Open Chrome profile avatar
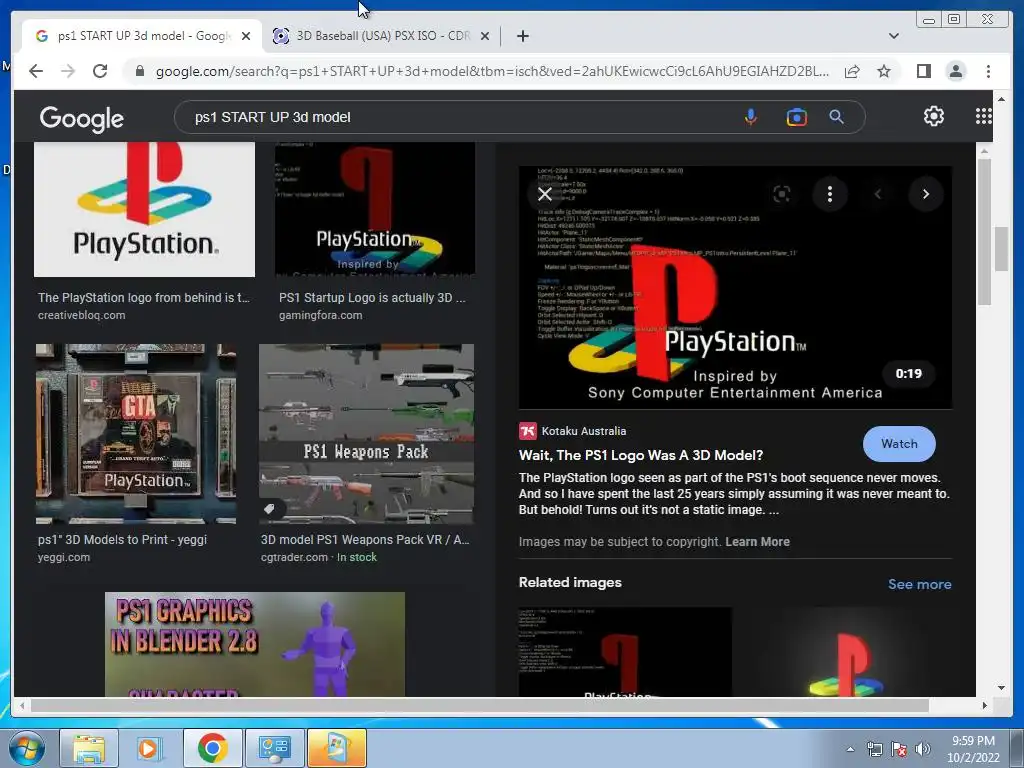Screen dimensions: 1024x768 click(x=955, y=71)
